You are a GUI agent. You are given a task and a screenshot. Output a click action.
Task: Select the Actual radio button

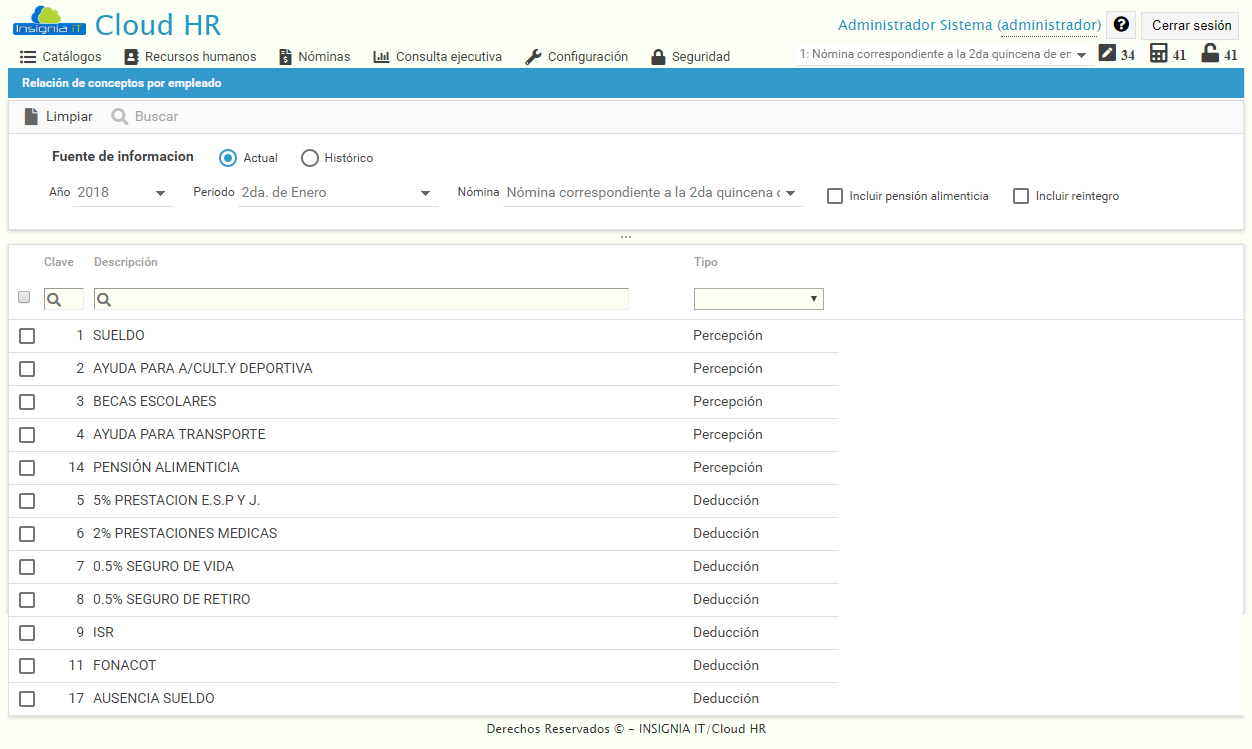[x=227, y=157]
